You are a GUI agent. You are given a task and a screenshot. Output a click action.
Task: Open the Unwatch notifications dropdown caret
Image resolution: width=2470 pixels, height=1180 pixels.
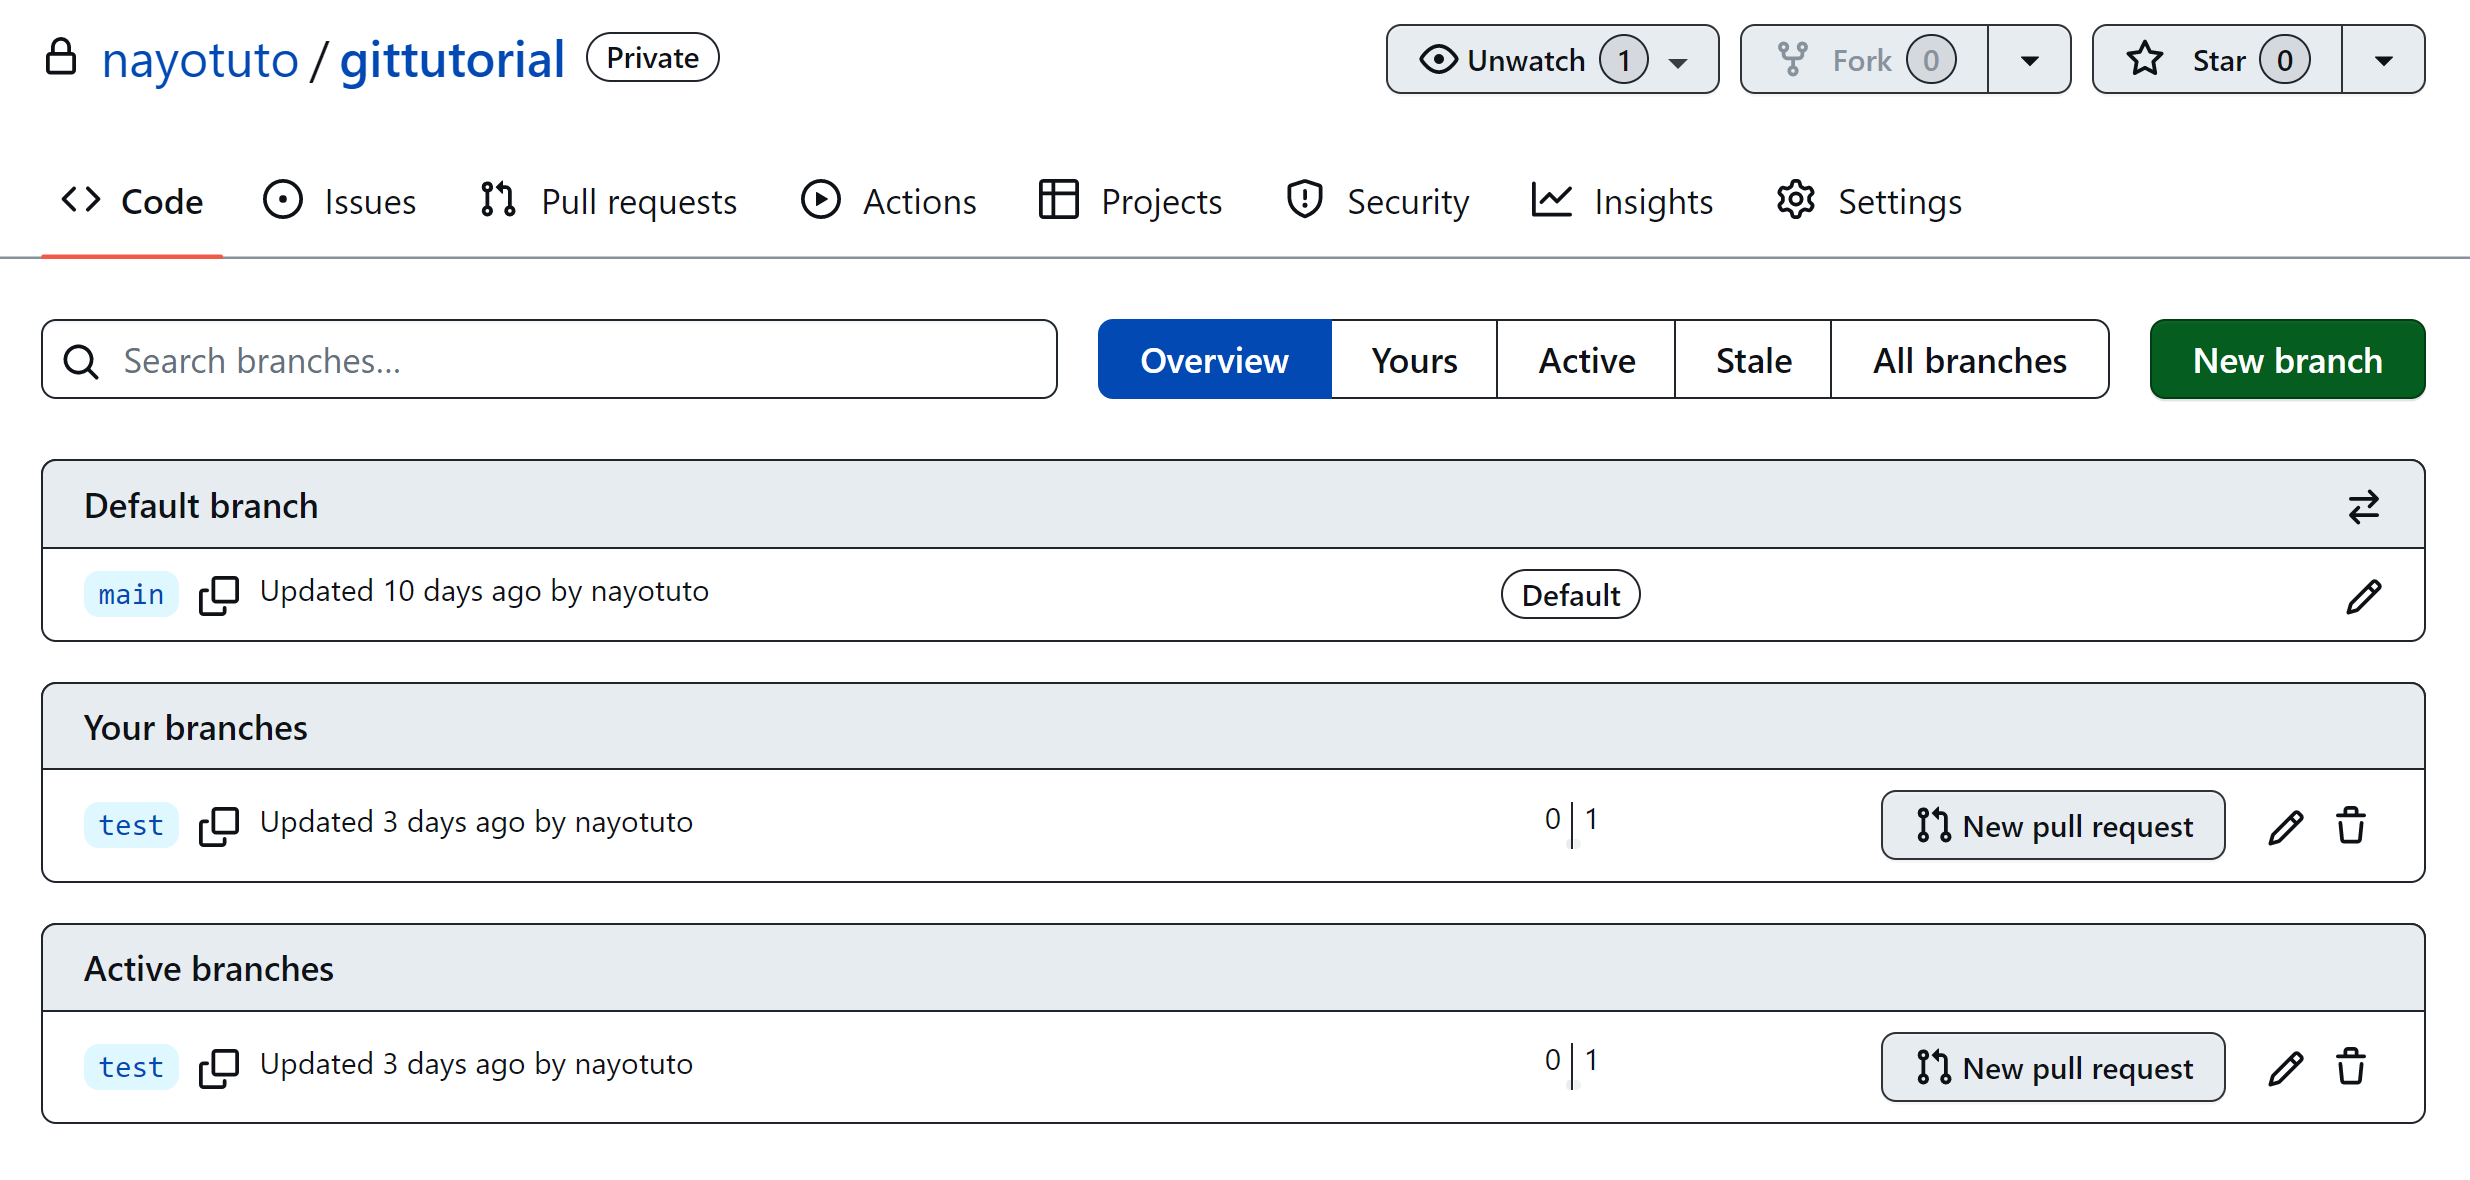point(1678,62)
